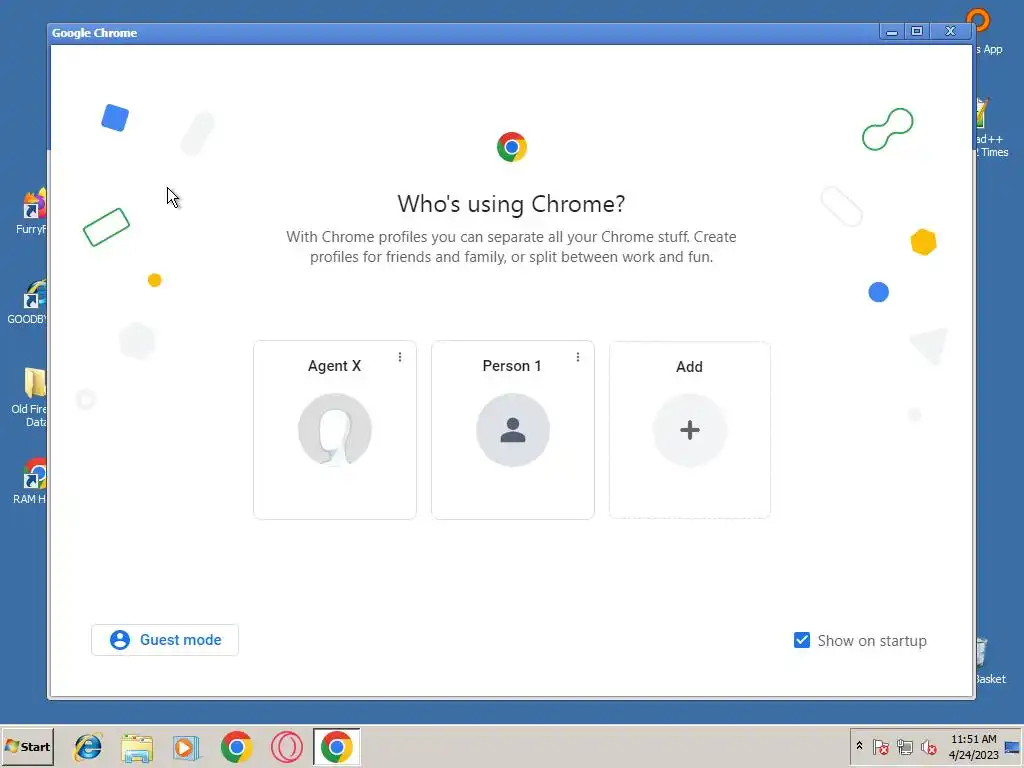Open Windows Media Player from taskbar
The width and height of the screenshot is (1024, 768).
point(186,747)
